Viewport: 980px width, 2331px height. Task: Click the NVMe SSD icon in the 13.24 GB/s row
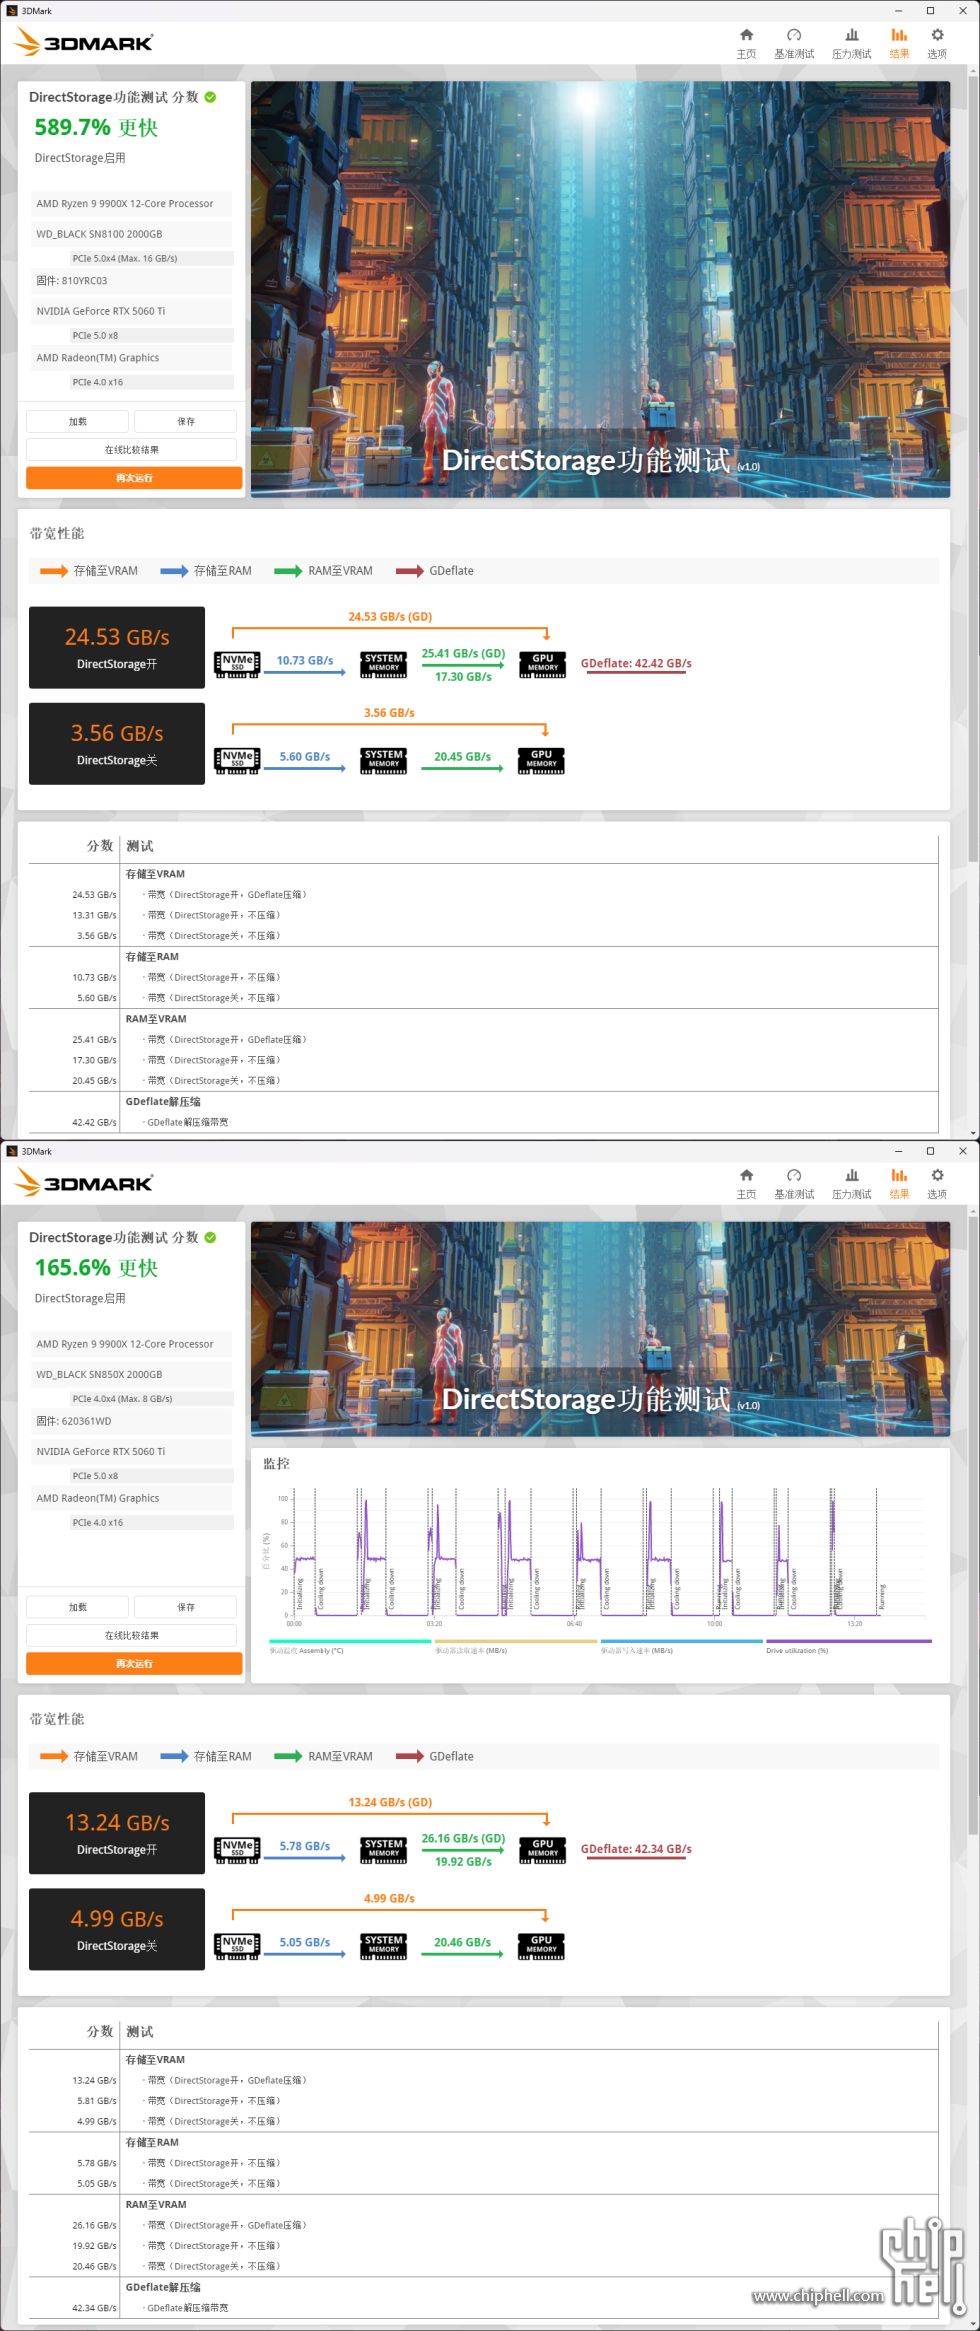237,1850
